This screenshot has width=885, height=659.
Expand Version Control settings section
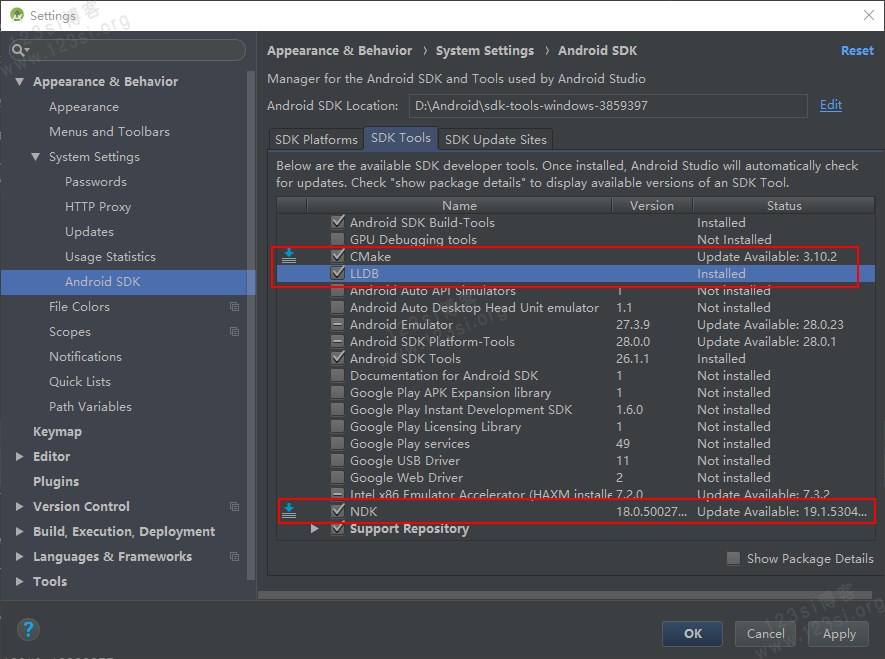coord(20,506)
